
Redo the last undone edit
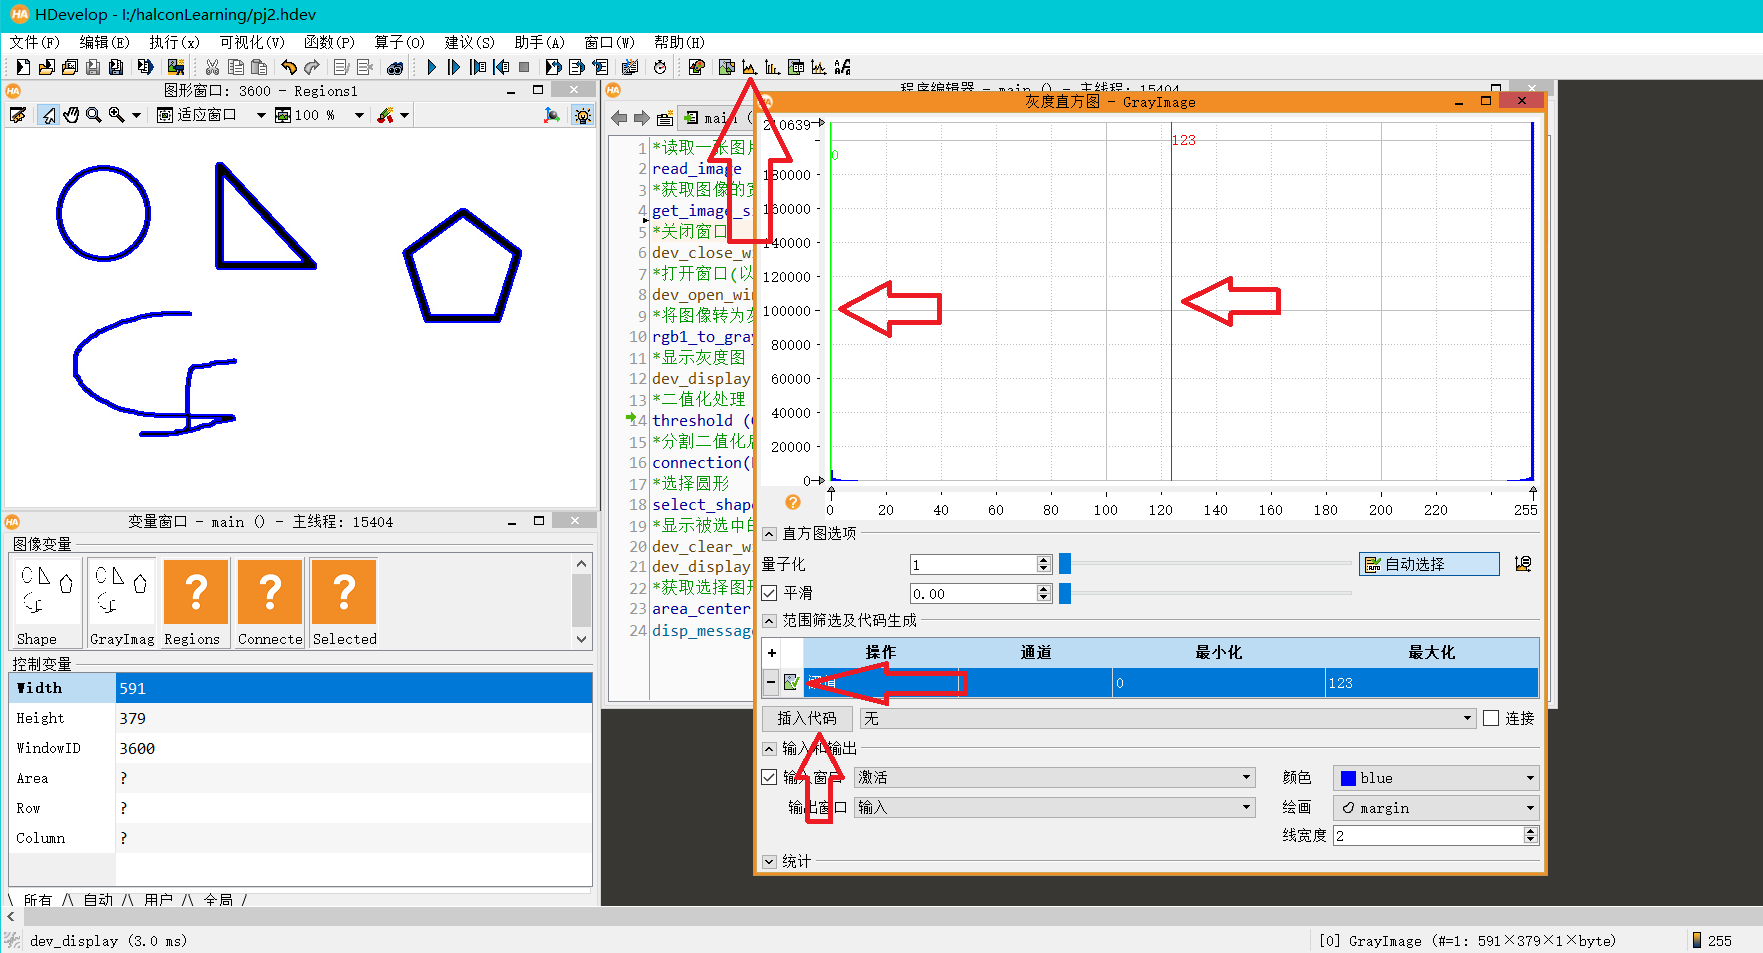pos(312,67)
